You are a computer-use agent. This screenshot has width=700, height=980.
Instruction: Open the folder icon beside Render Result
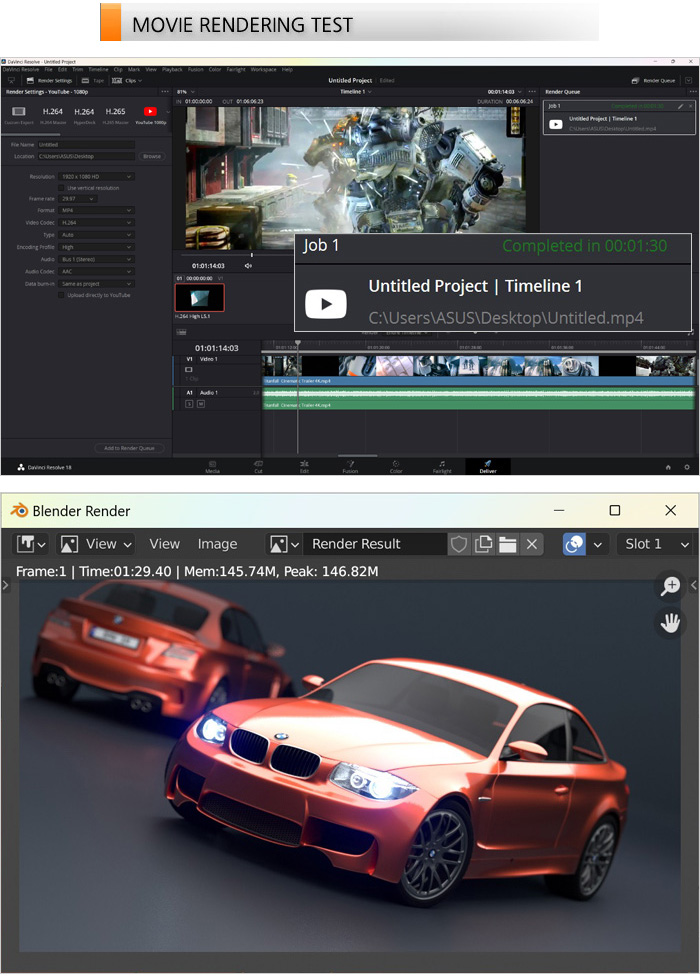tap(508, 544)
